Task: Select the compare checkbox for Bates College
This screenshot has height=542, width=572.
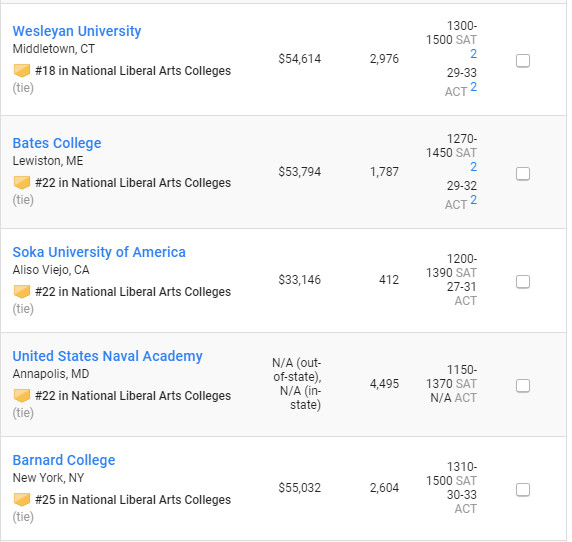Action: (x=523, y=174)
